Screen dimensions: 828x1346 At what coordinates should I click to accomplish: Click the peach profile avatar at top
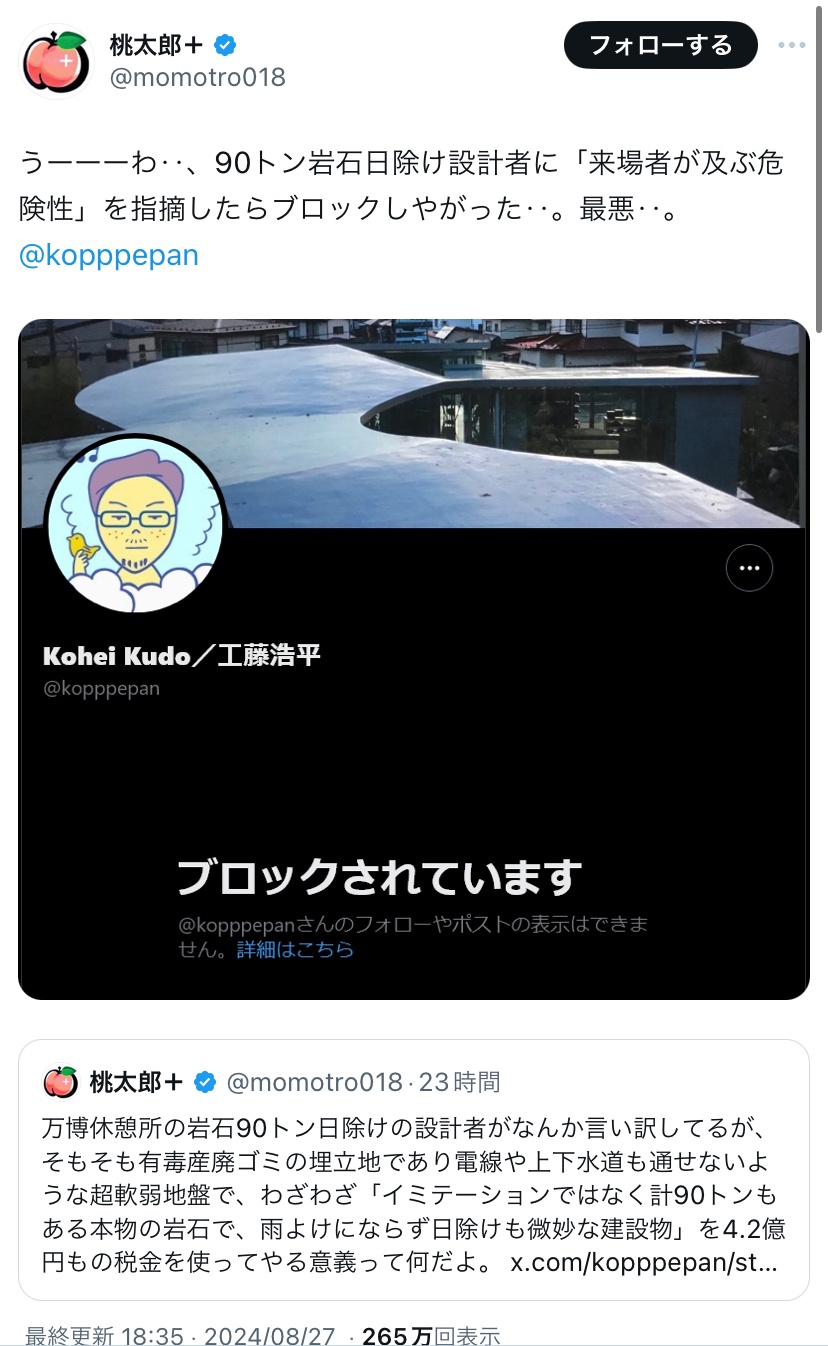[x=57, y=61]
